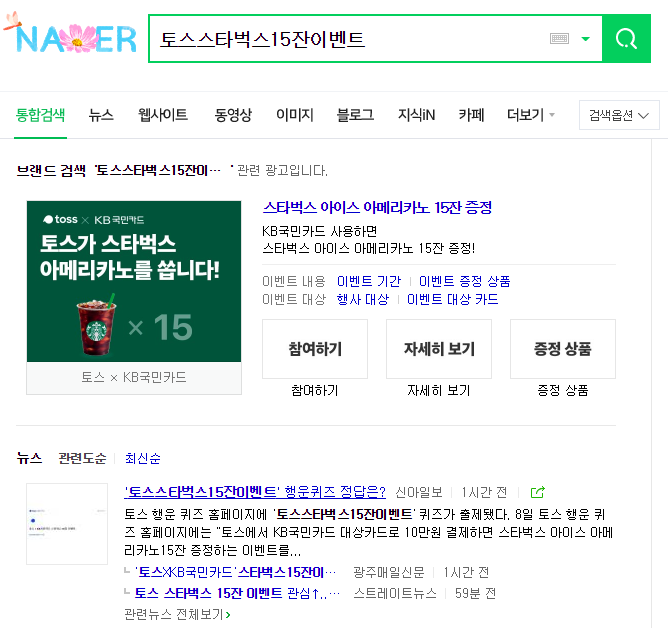Click the 자세히 보기 box button
The image size is (668, 628).
pyautogui.click(x=439, y=349)
